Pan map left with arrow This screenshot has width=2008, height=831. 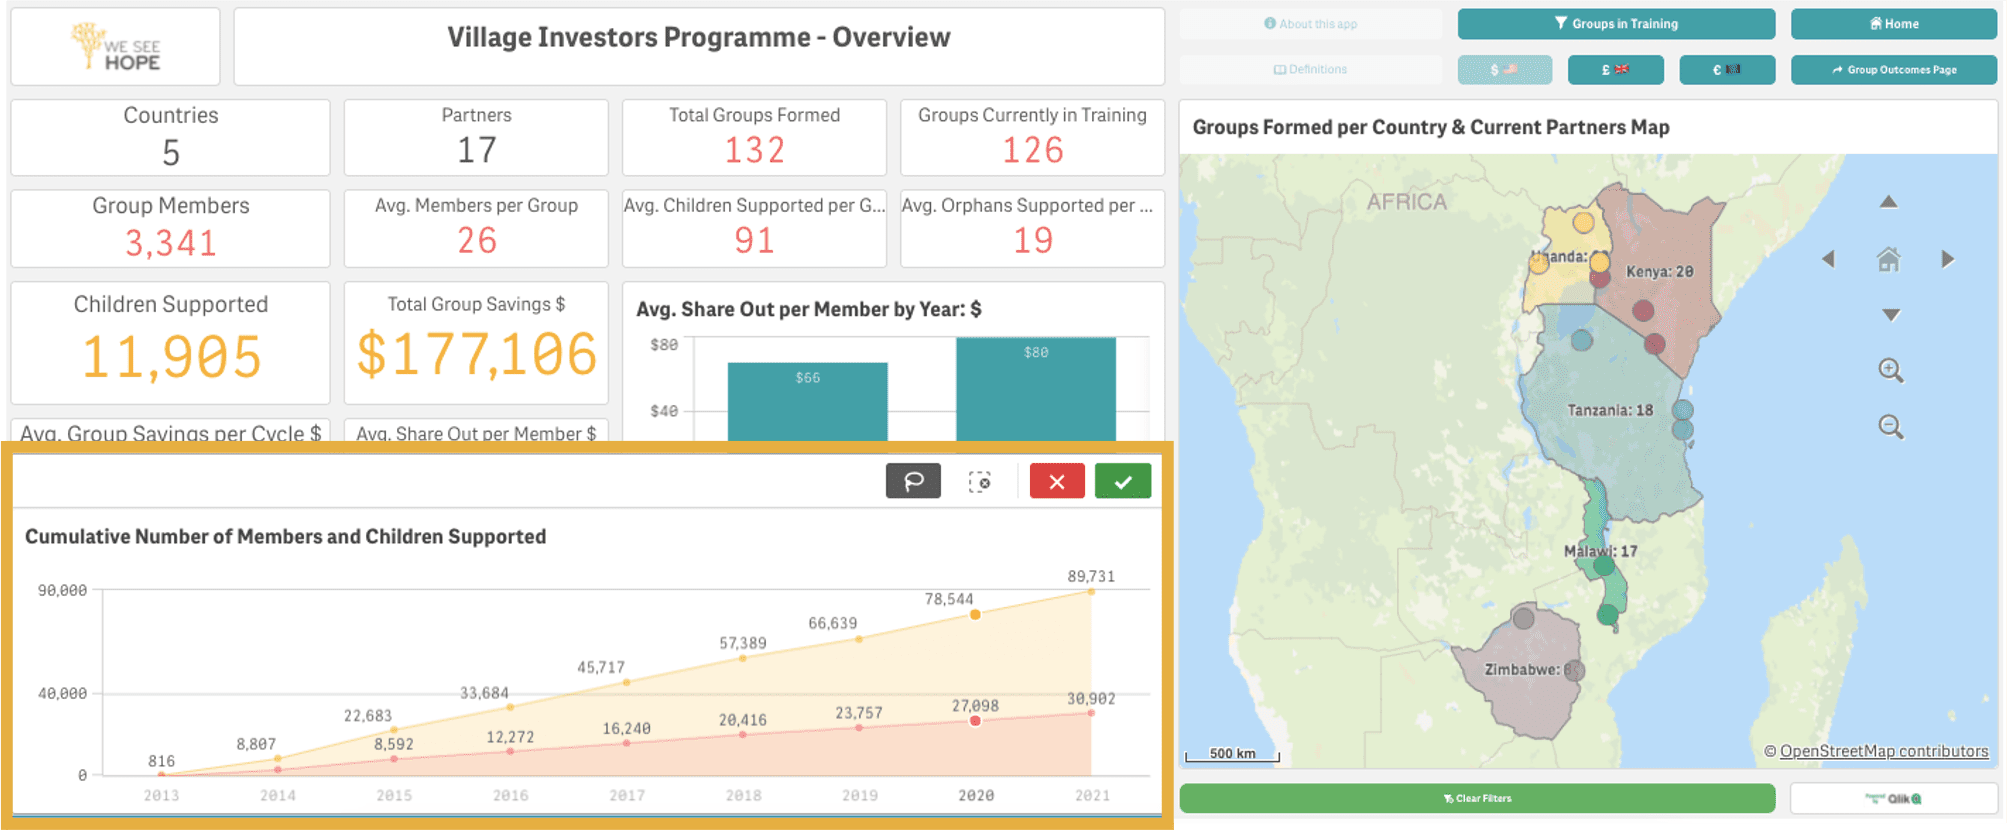coord(1829,259)
